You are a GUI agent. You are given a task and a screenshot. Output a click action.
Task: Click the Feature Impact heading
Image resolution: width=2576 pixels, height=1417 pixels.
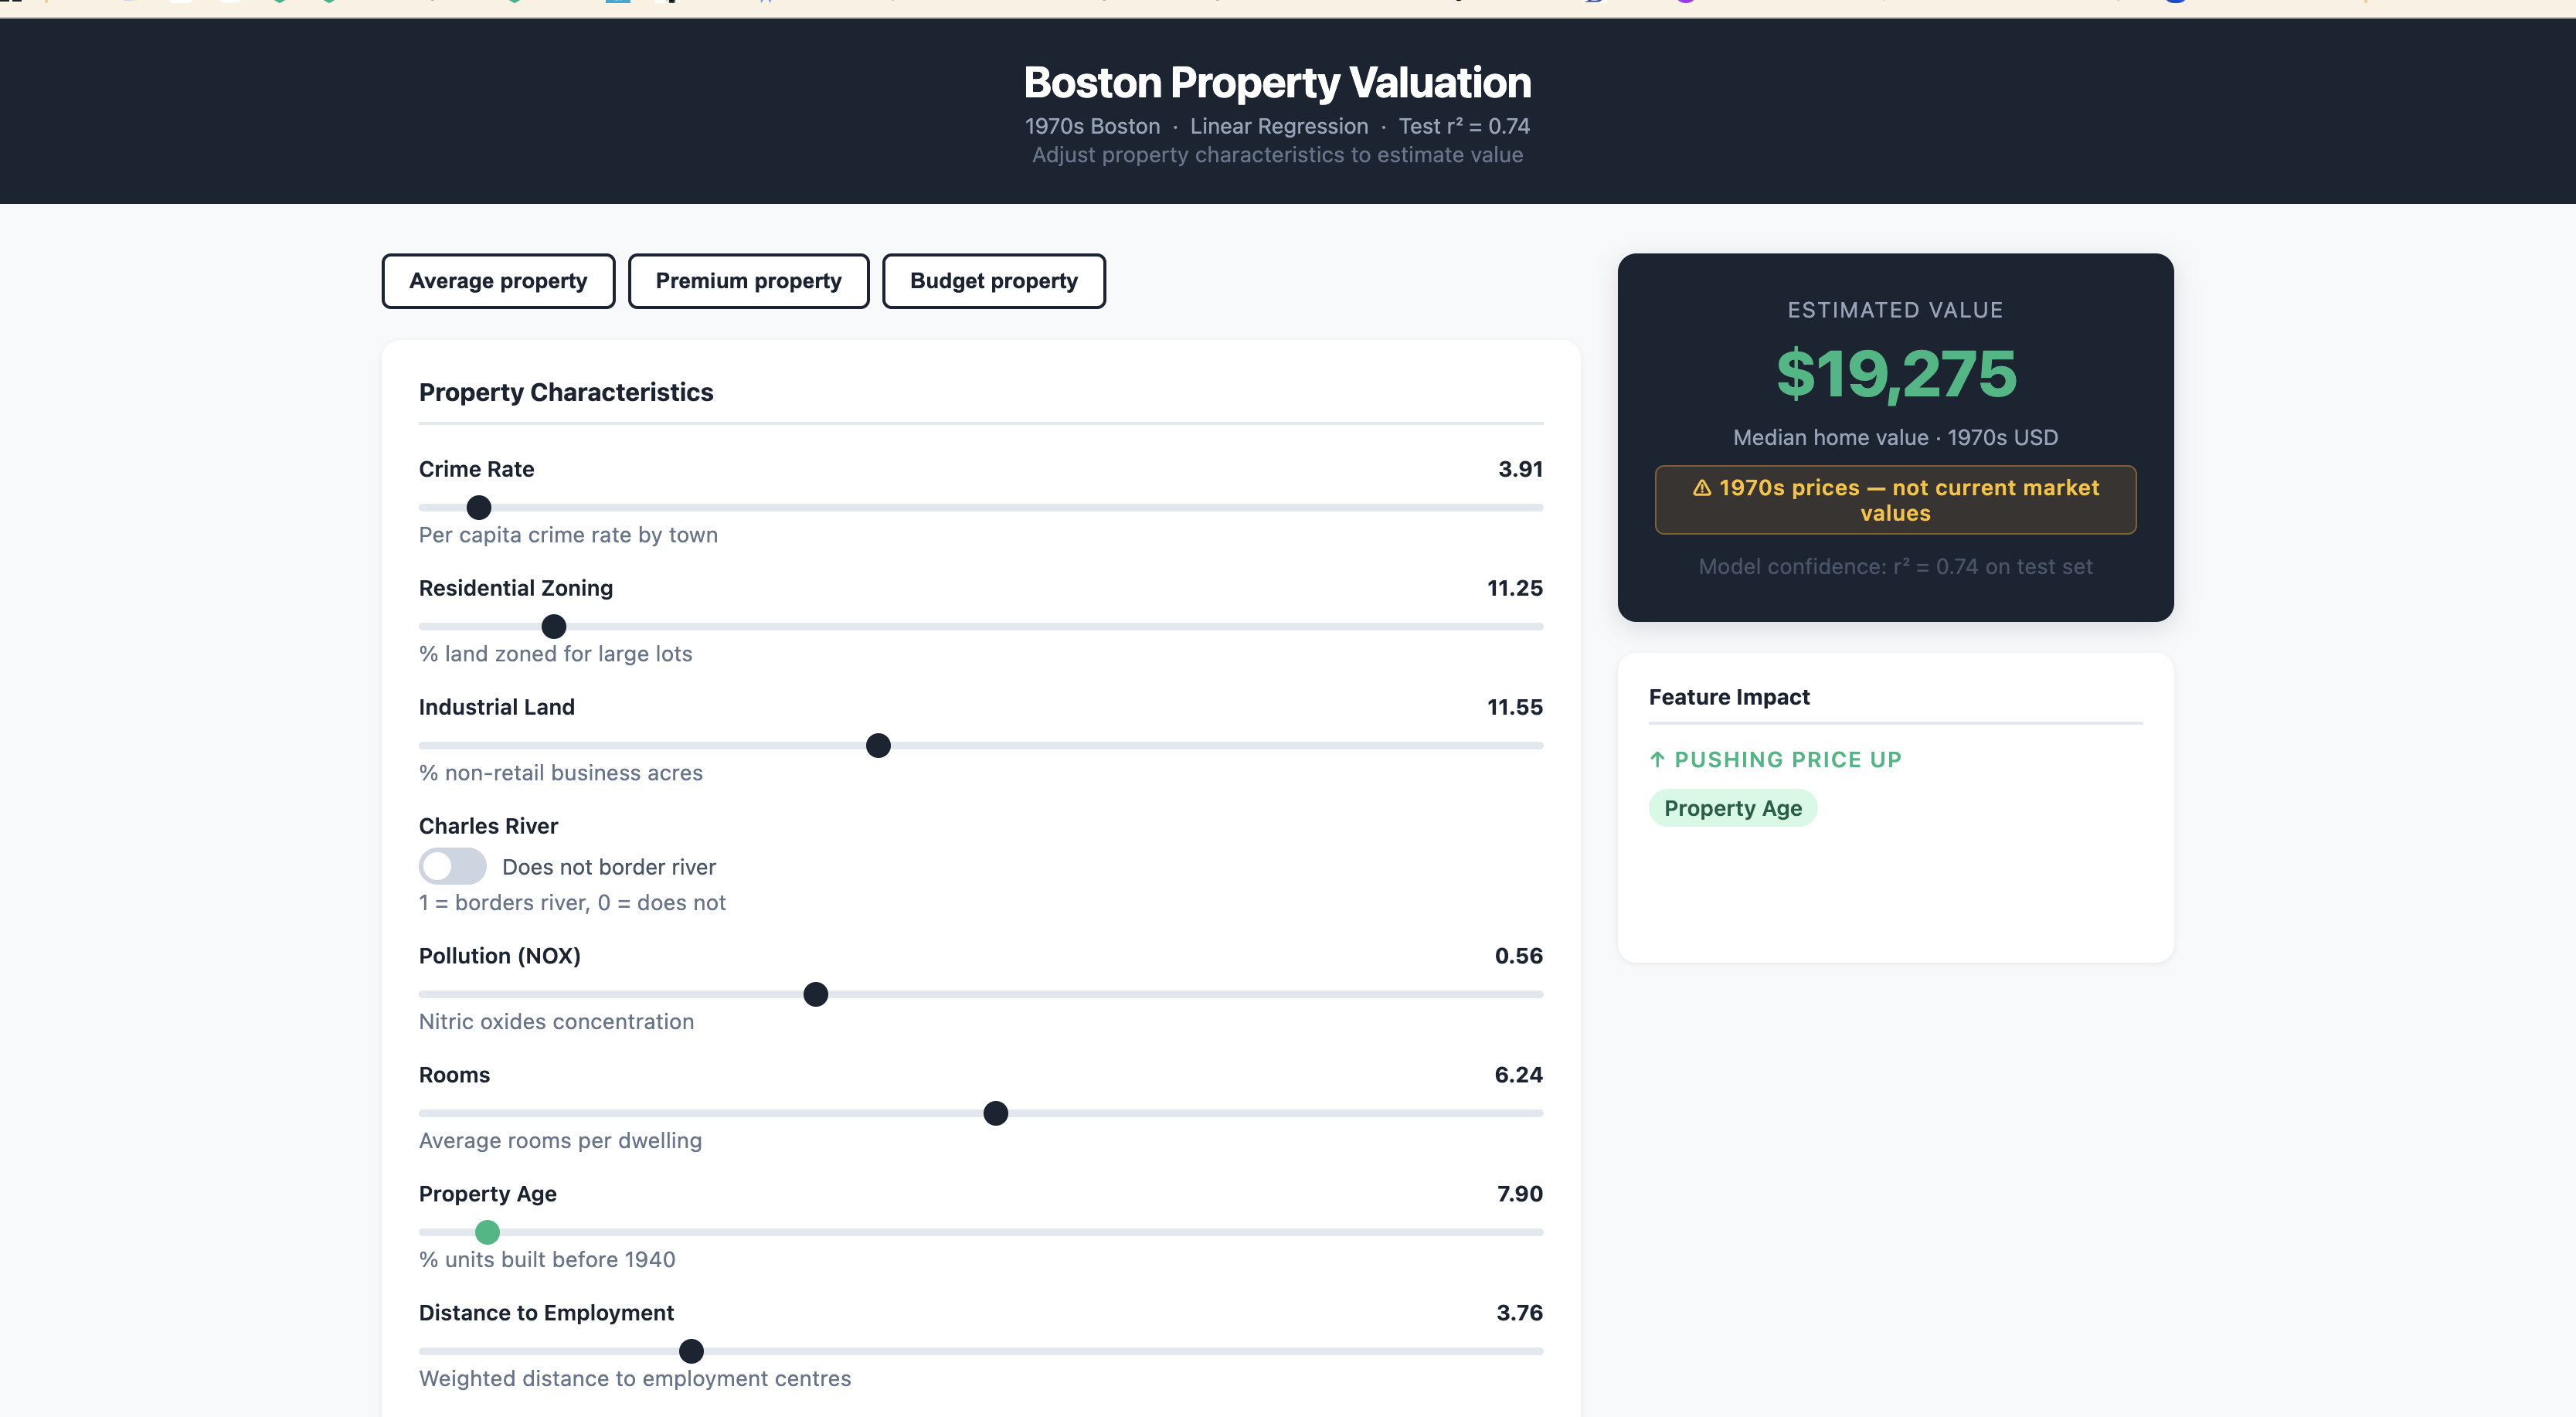pyautogui.click(x=1729, y=697)
